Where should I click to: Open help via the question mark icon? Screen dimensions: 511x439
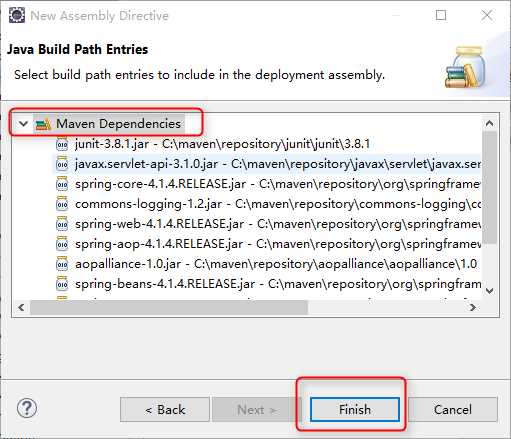click(x=27, y=408)
